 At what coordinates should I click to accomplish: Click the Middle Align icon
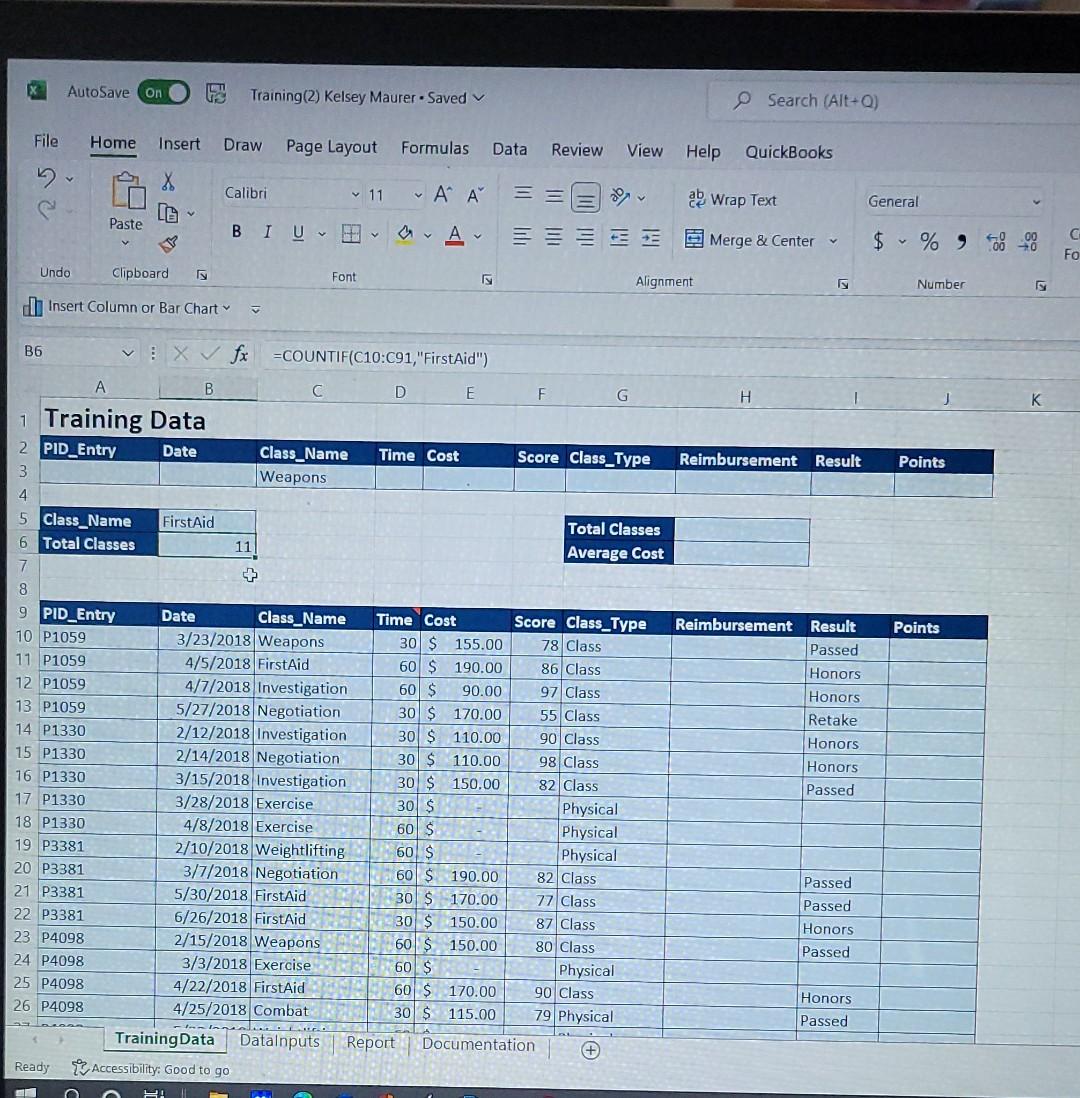[554, 196]
